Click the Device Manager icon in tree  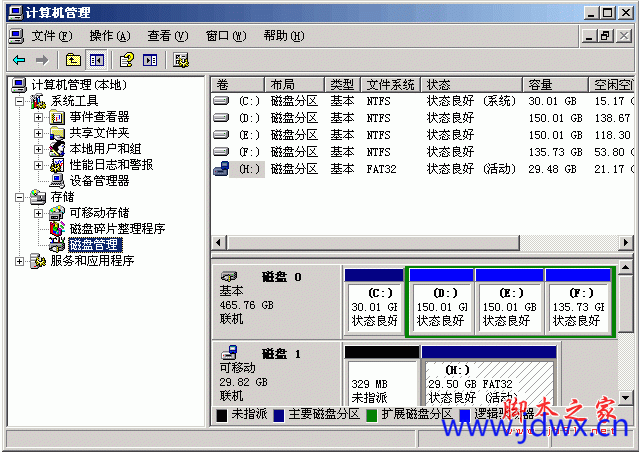point(57,181)
